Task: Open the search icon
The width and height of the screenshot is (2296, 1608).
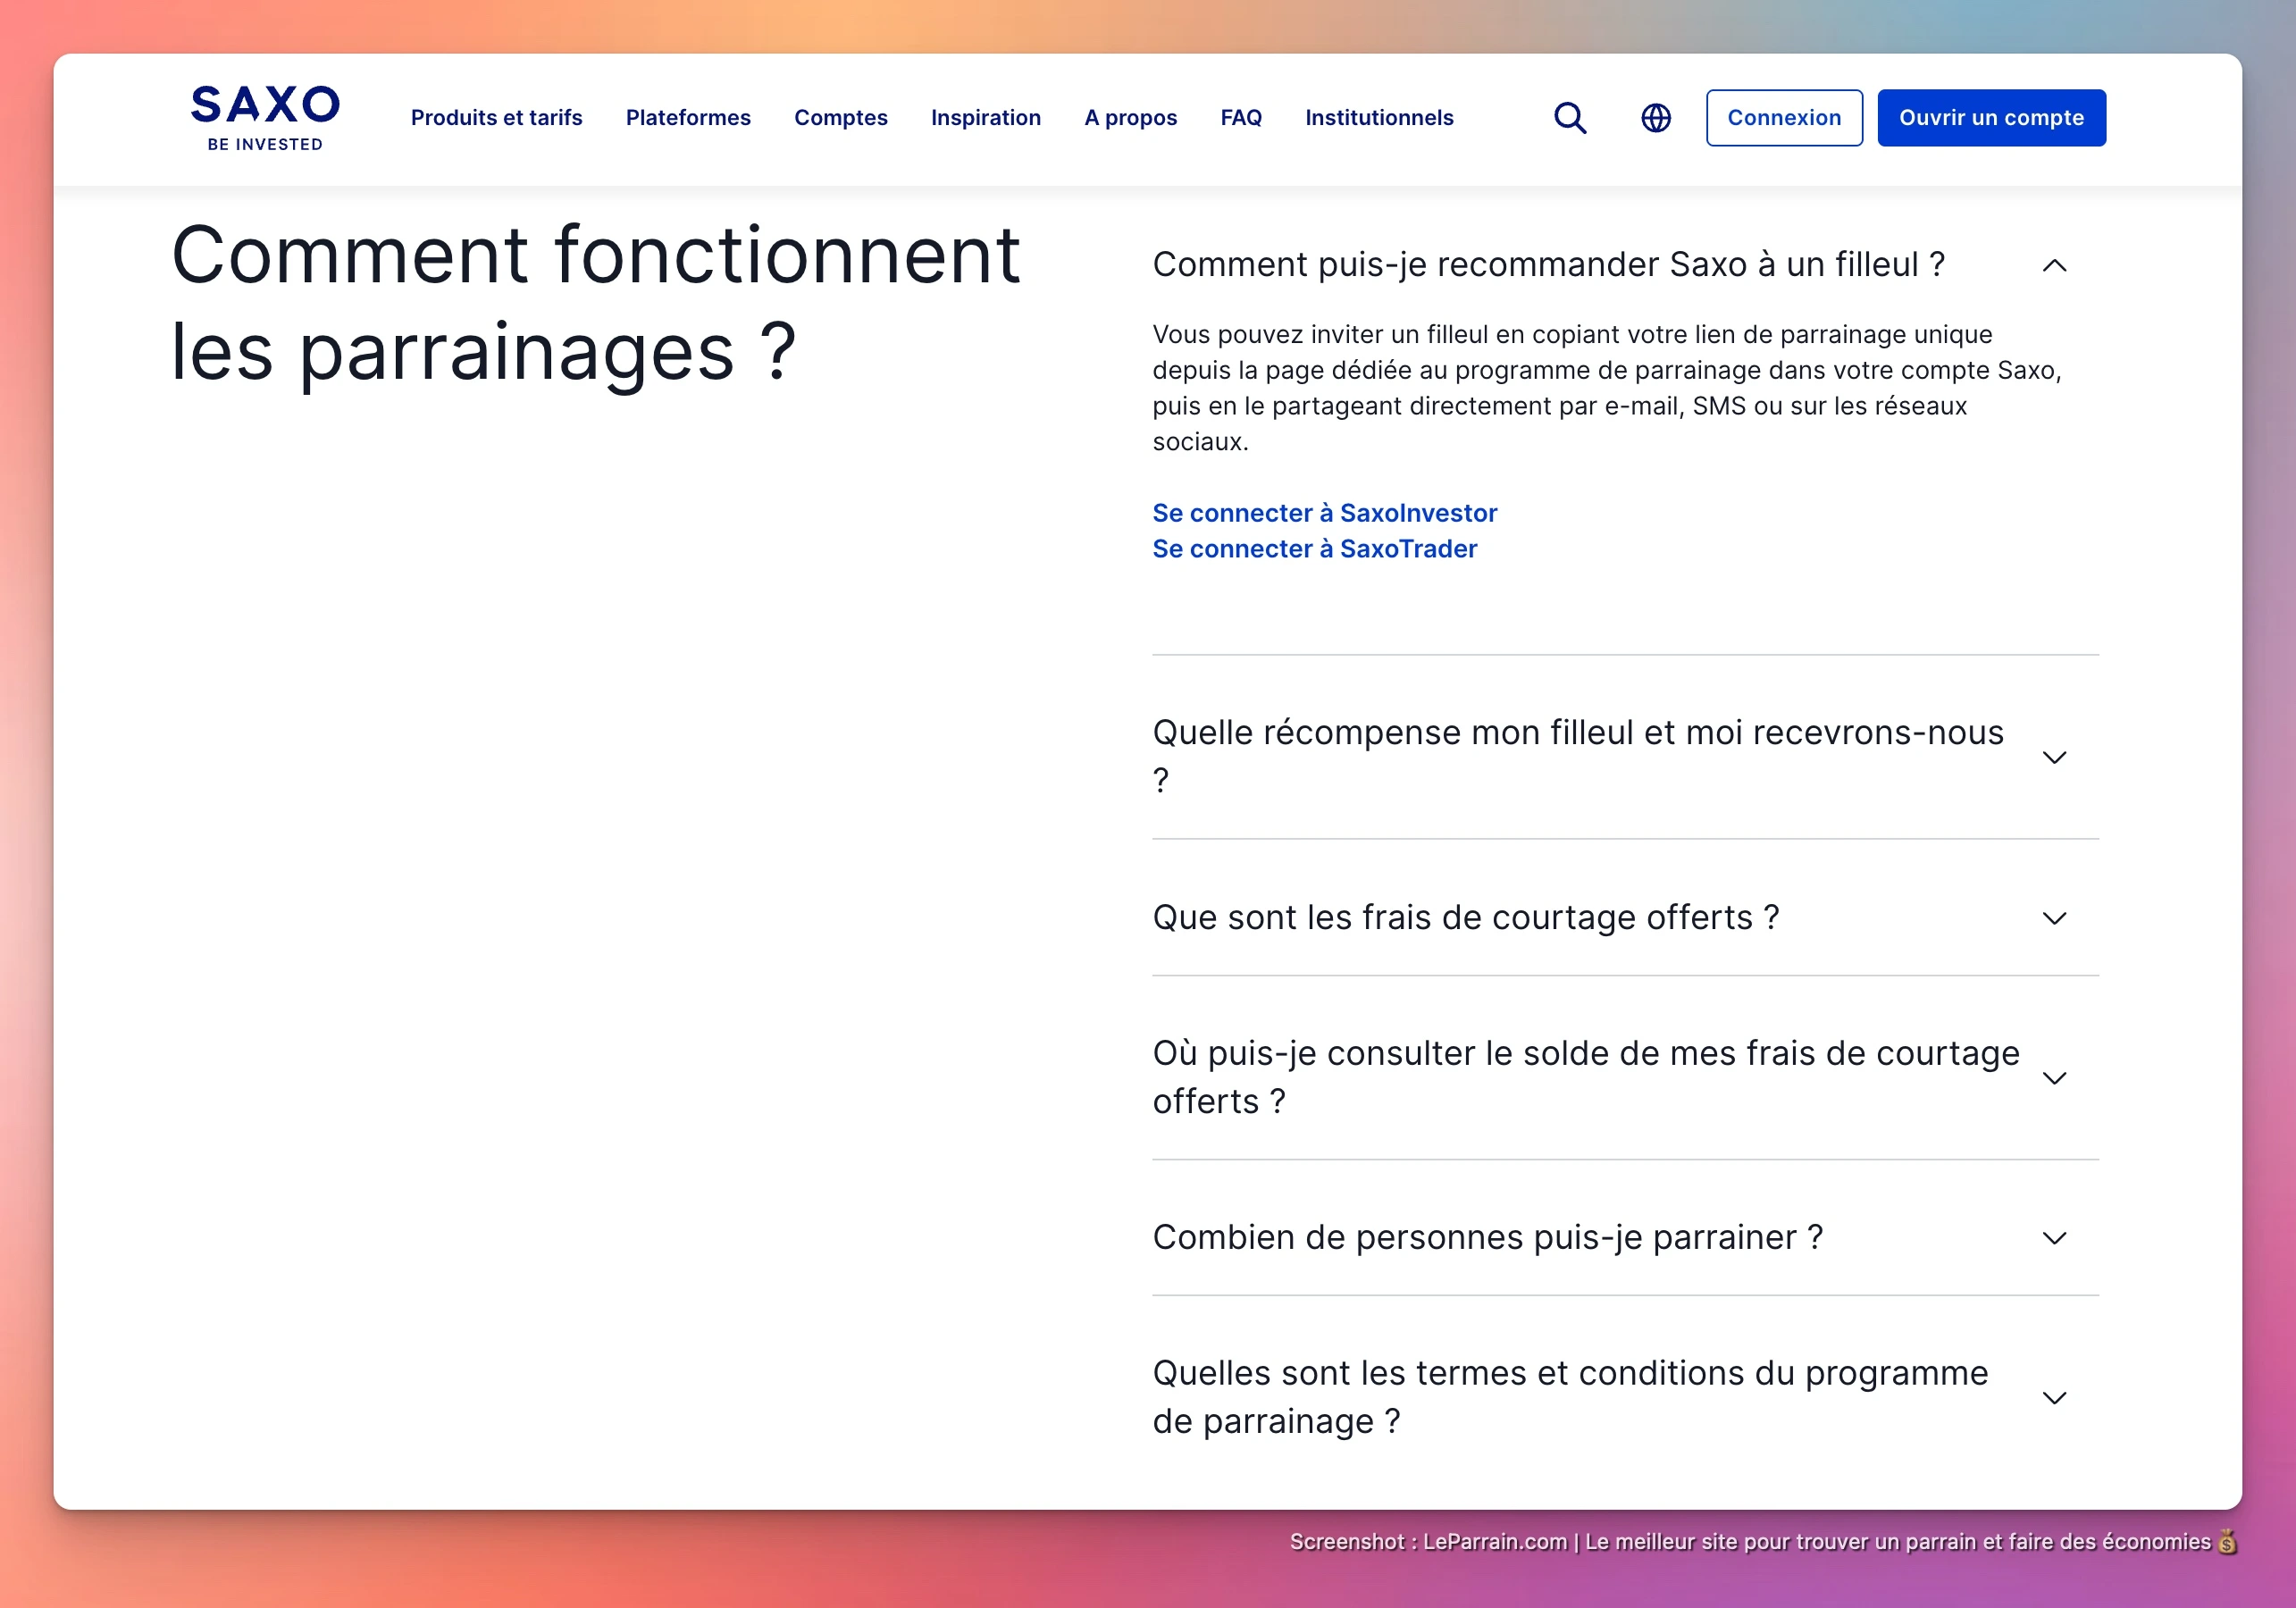Action: (1569, 117)
